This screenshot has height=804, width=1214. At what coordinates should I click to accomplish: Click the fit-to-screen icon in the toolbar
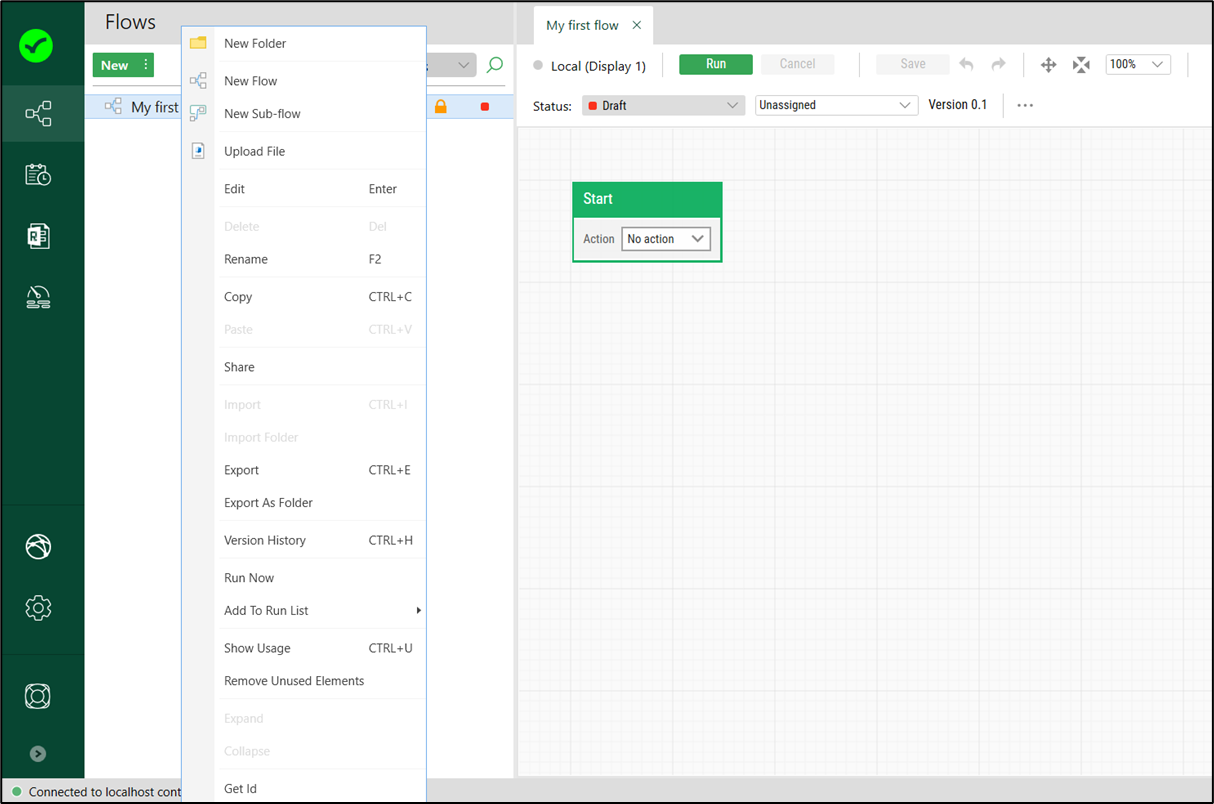1081,63
